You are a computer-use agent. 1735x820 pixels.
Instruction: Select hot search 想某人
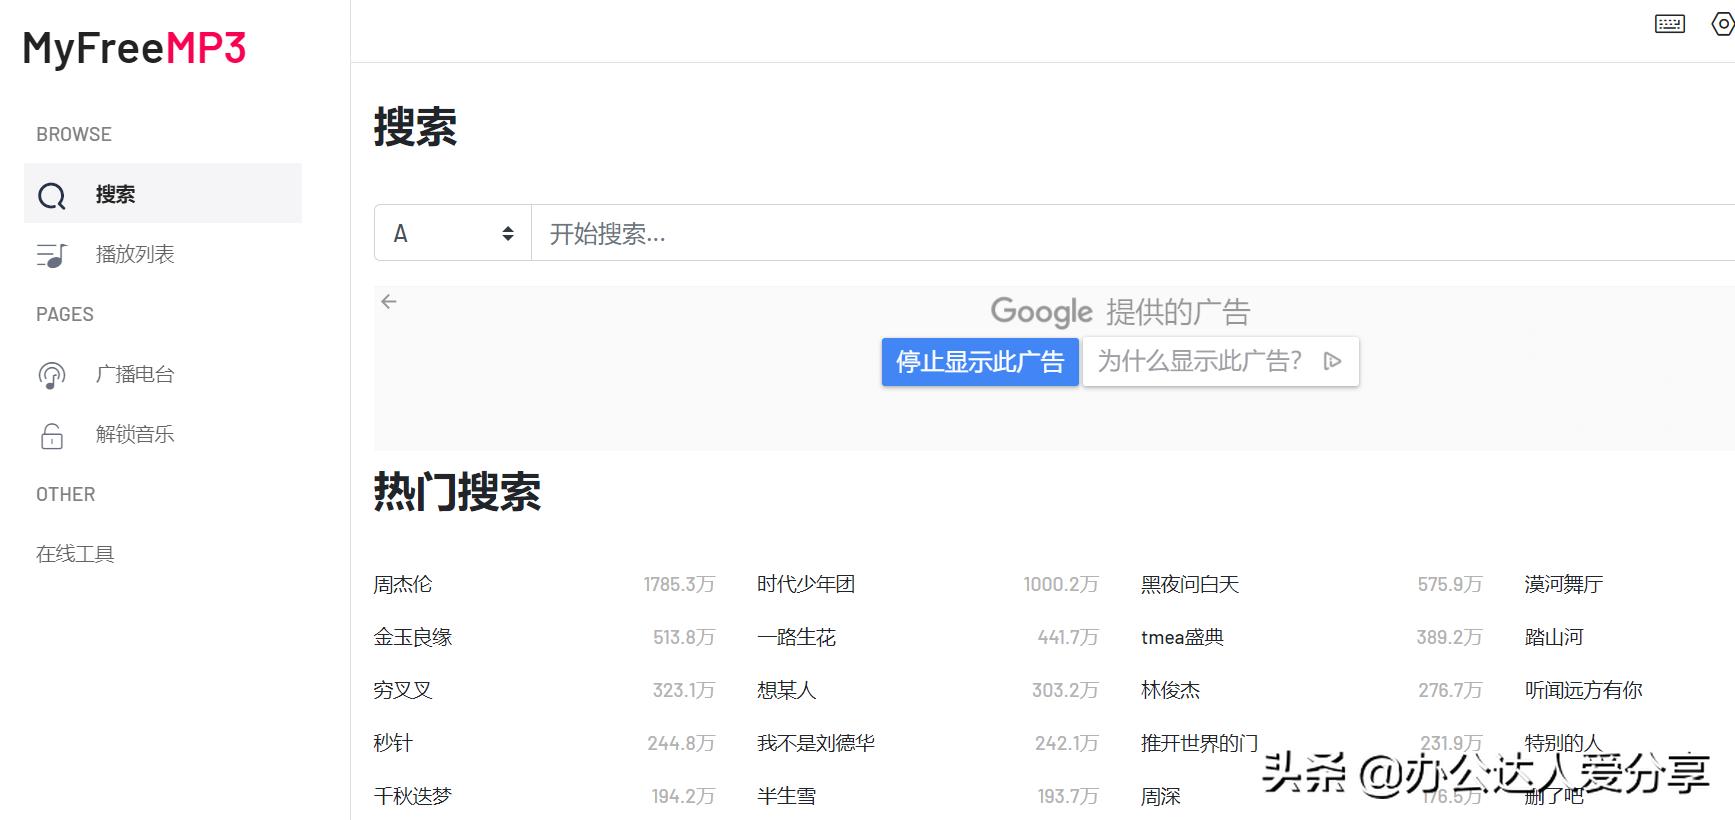tap(787, 690)
